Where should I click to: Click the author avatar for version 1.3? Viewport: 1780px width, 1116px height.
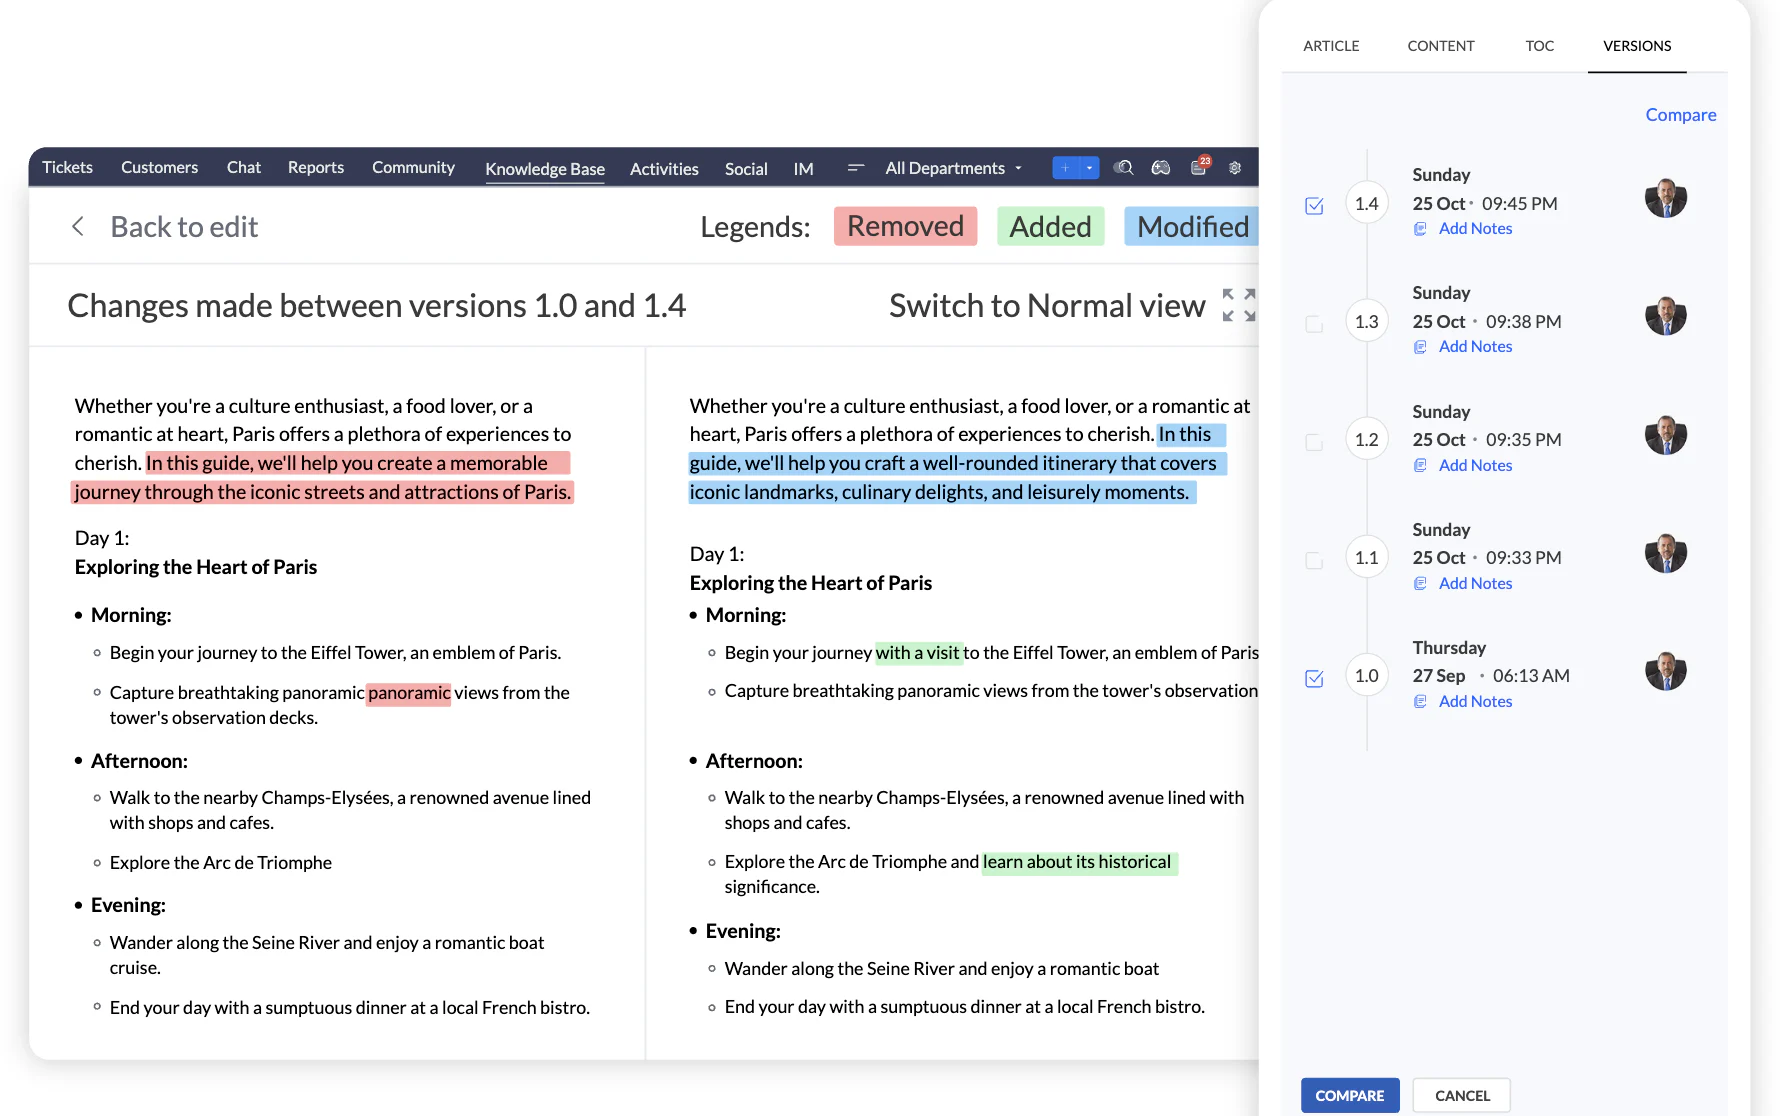click(x=1666, y=316)
